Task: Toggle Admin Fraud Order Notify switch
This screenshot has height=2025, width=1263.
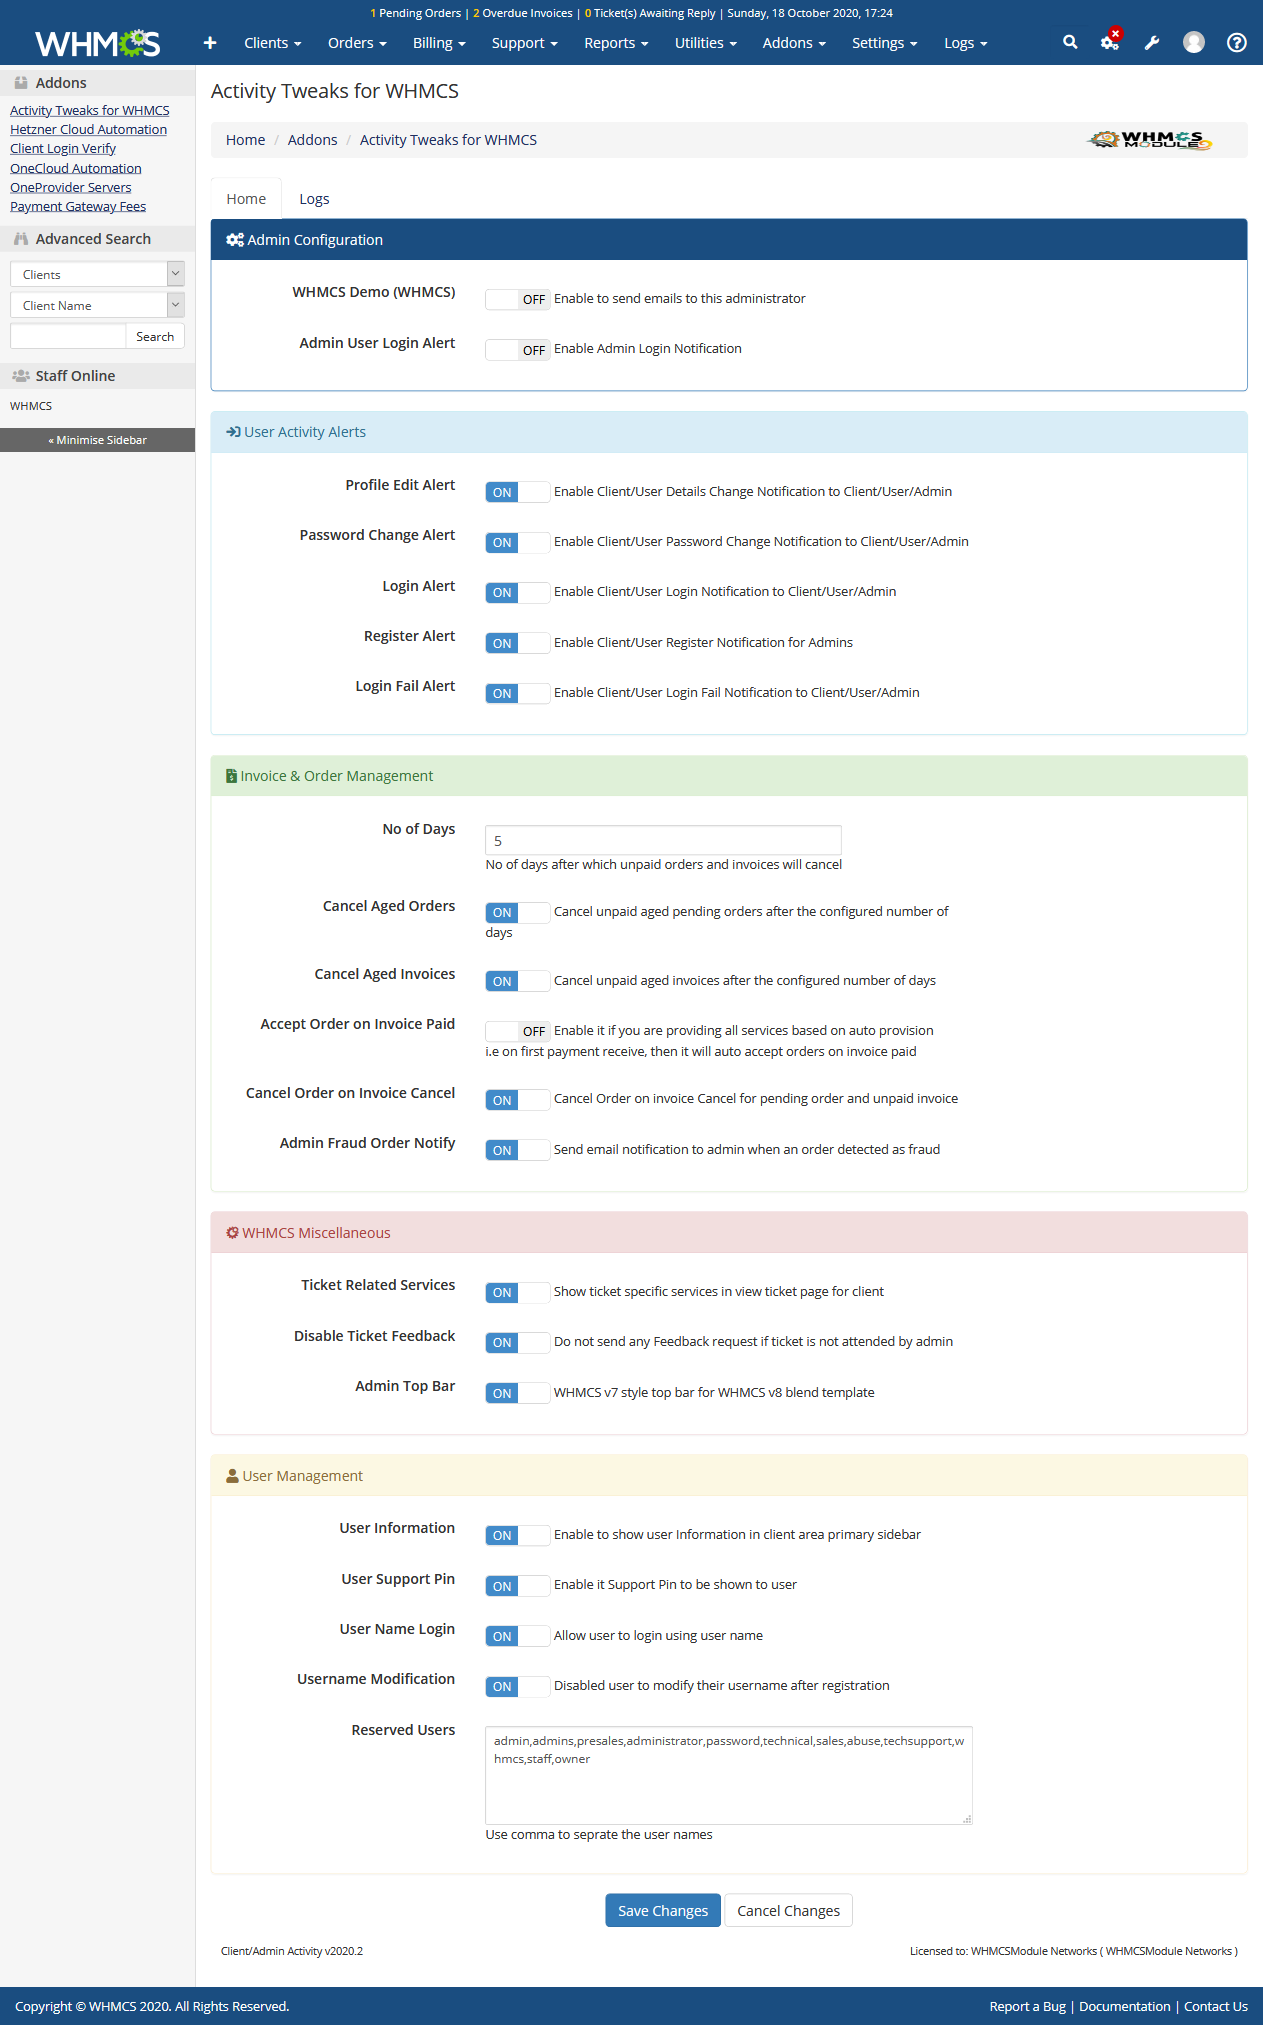Action: (x=517, y=1150)
